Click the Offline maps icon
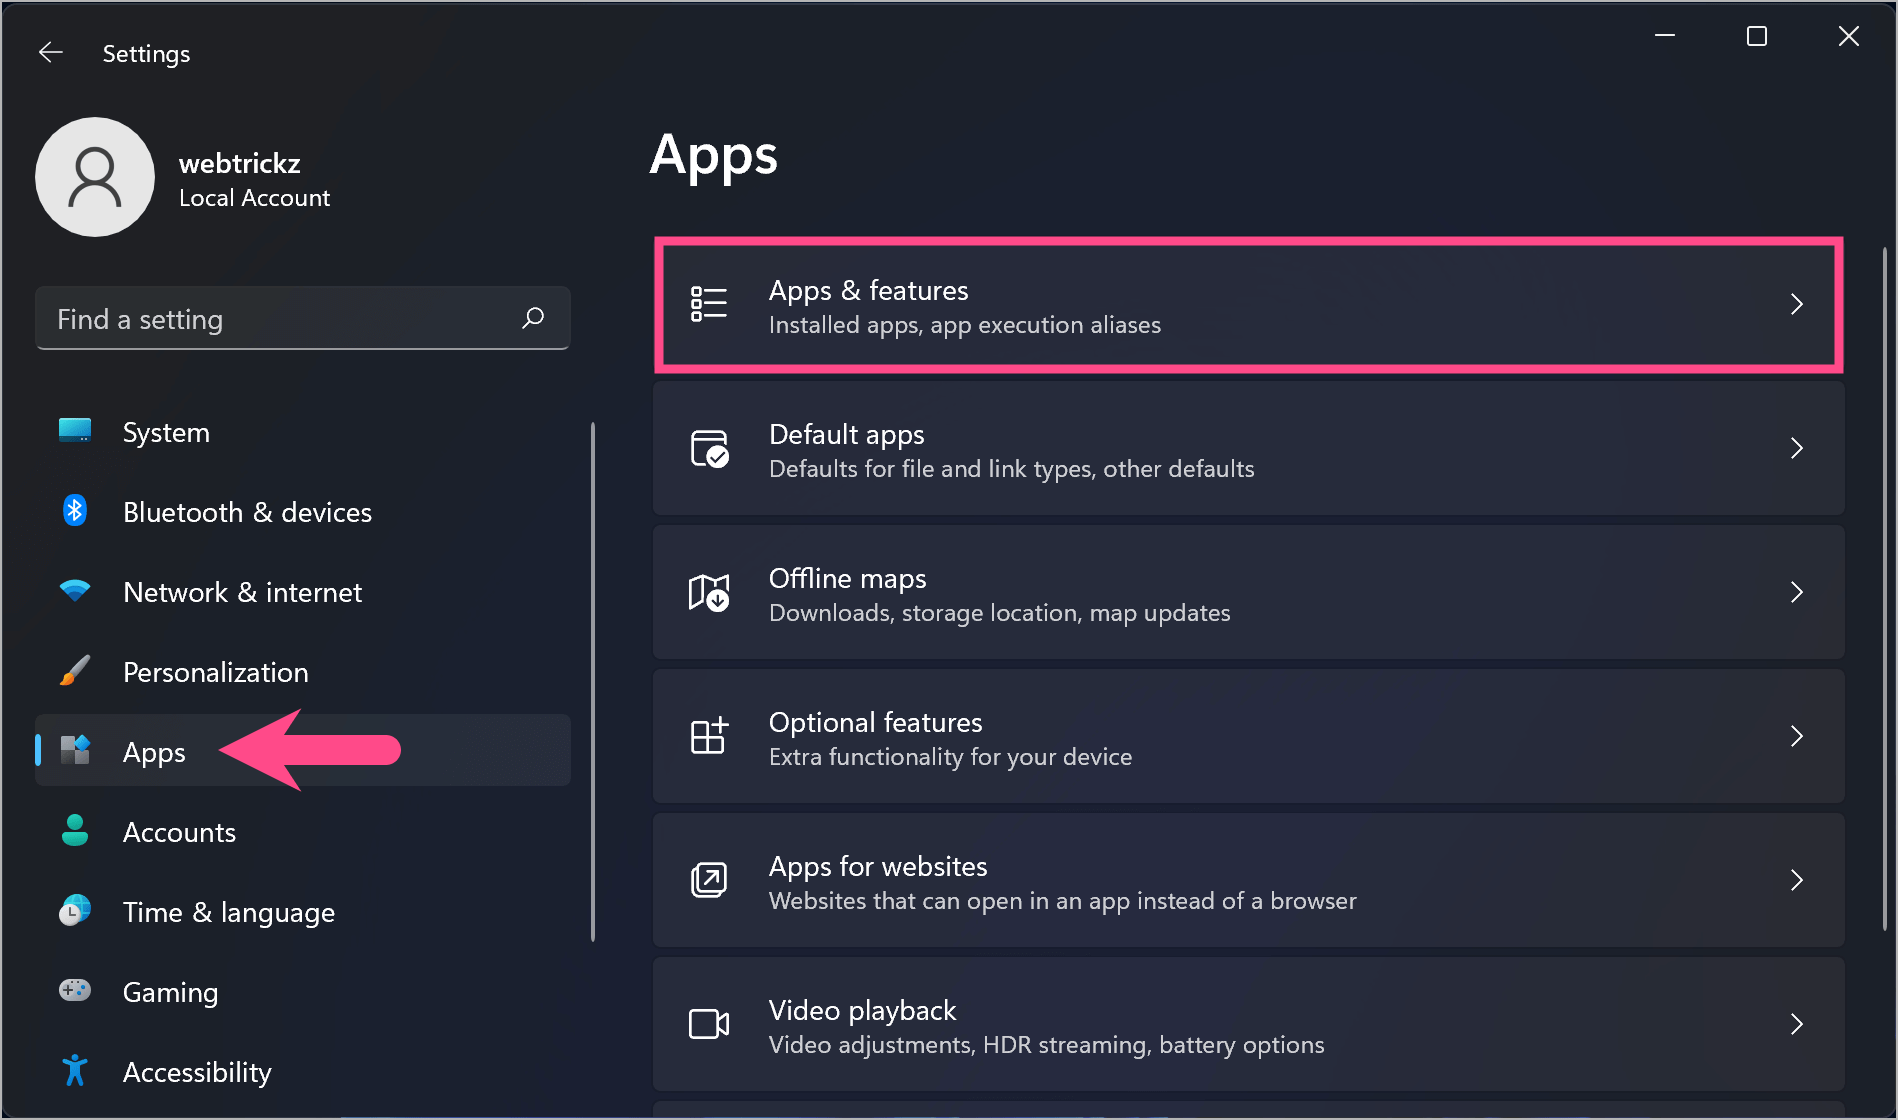 pos(709,592)
